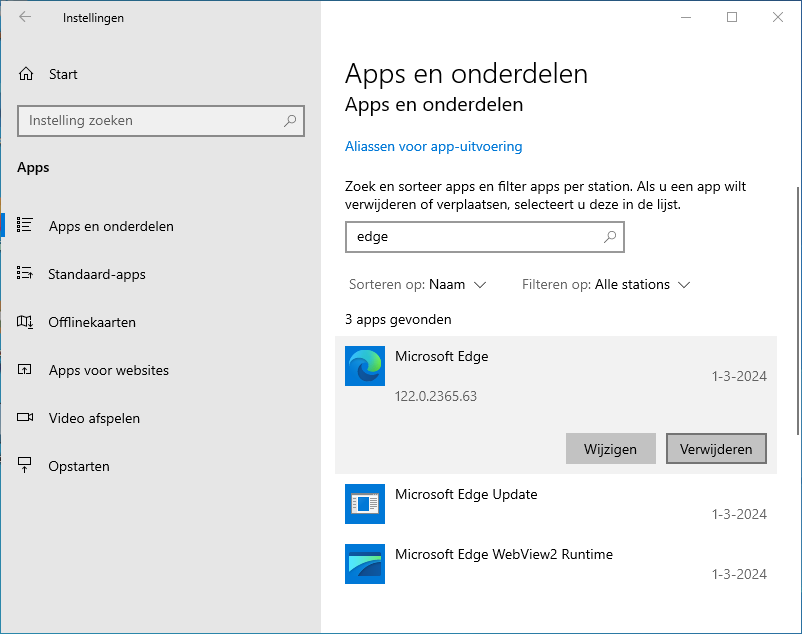
Task: Open Aliassen voor app-uitvoering link
Action: [x=433, y=146]
